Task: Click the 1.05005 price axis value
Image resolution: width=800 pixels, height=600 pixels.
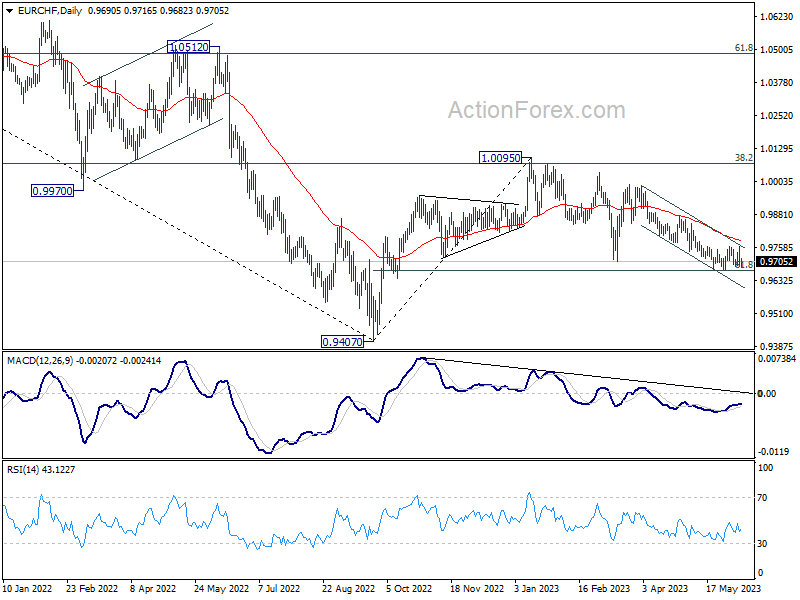Action: [777, 49]
